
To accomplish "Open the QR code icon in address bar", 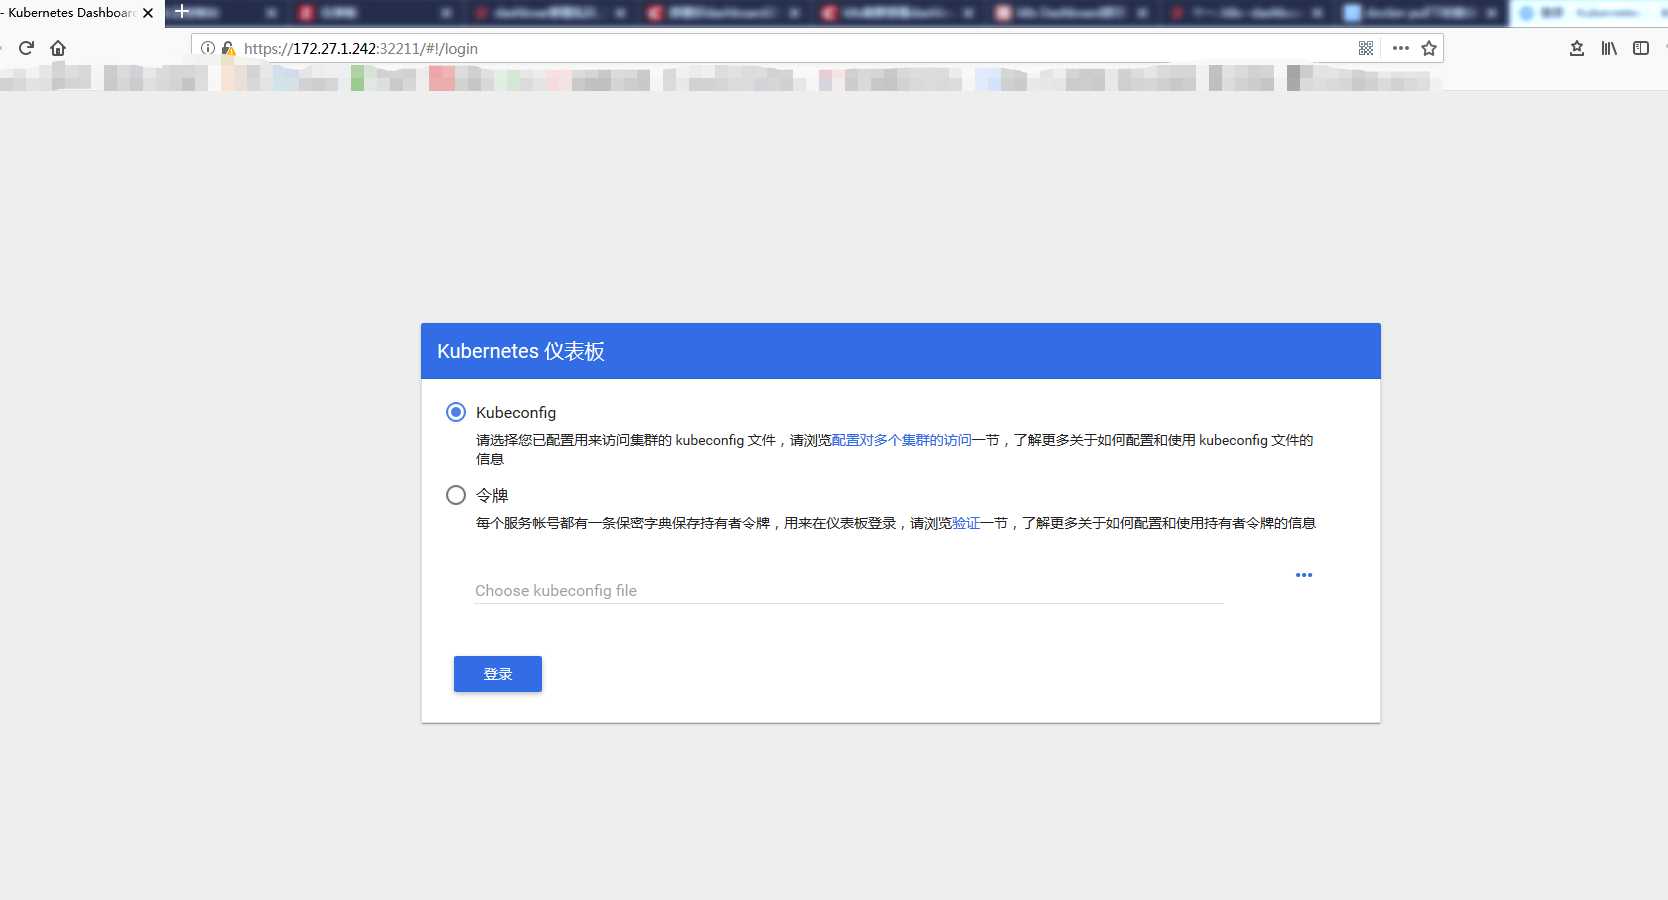I will click(1366, 48).
